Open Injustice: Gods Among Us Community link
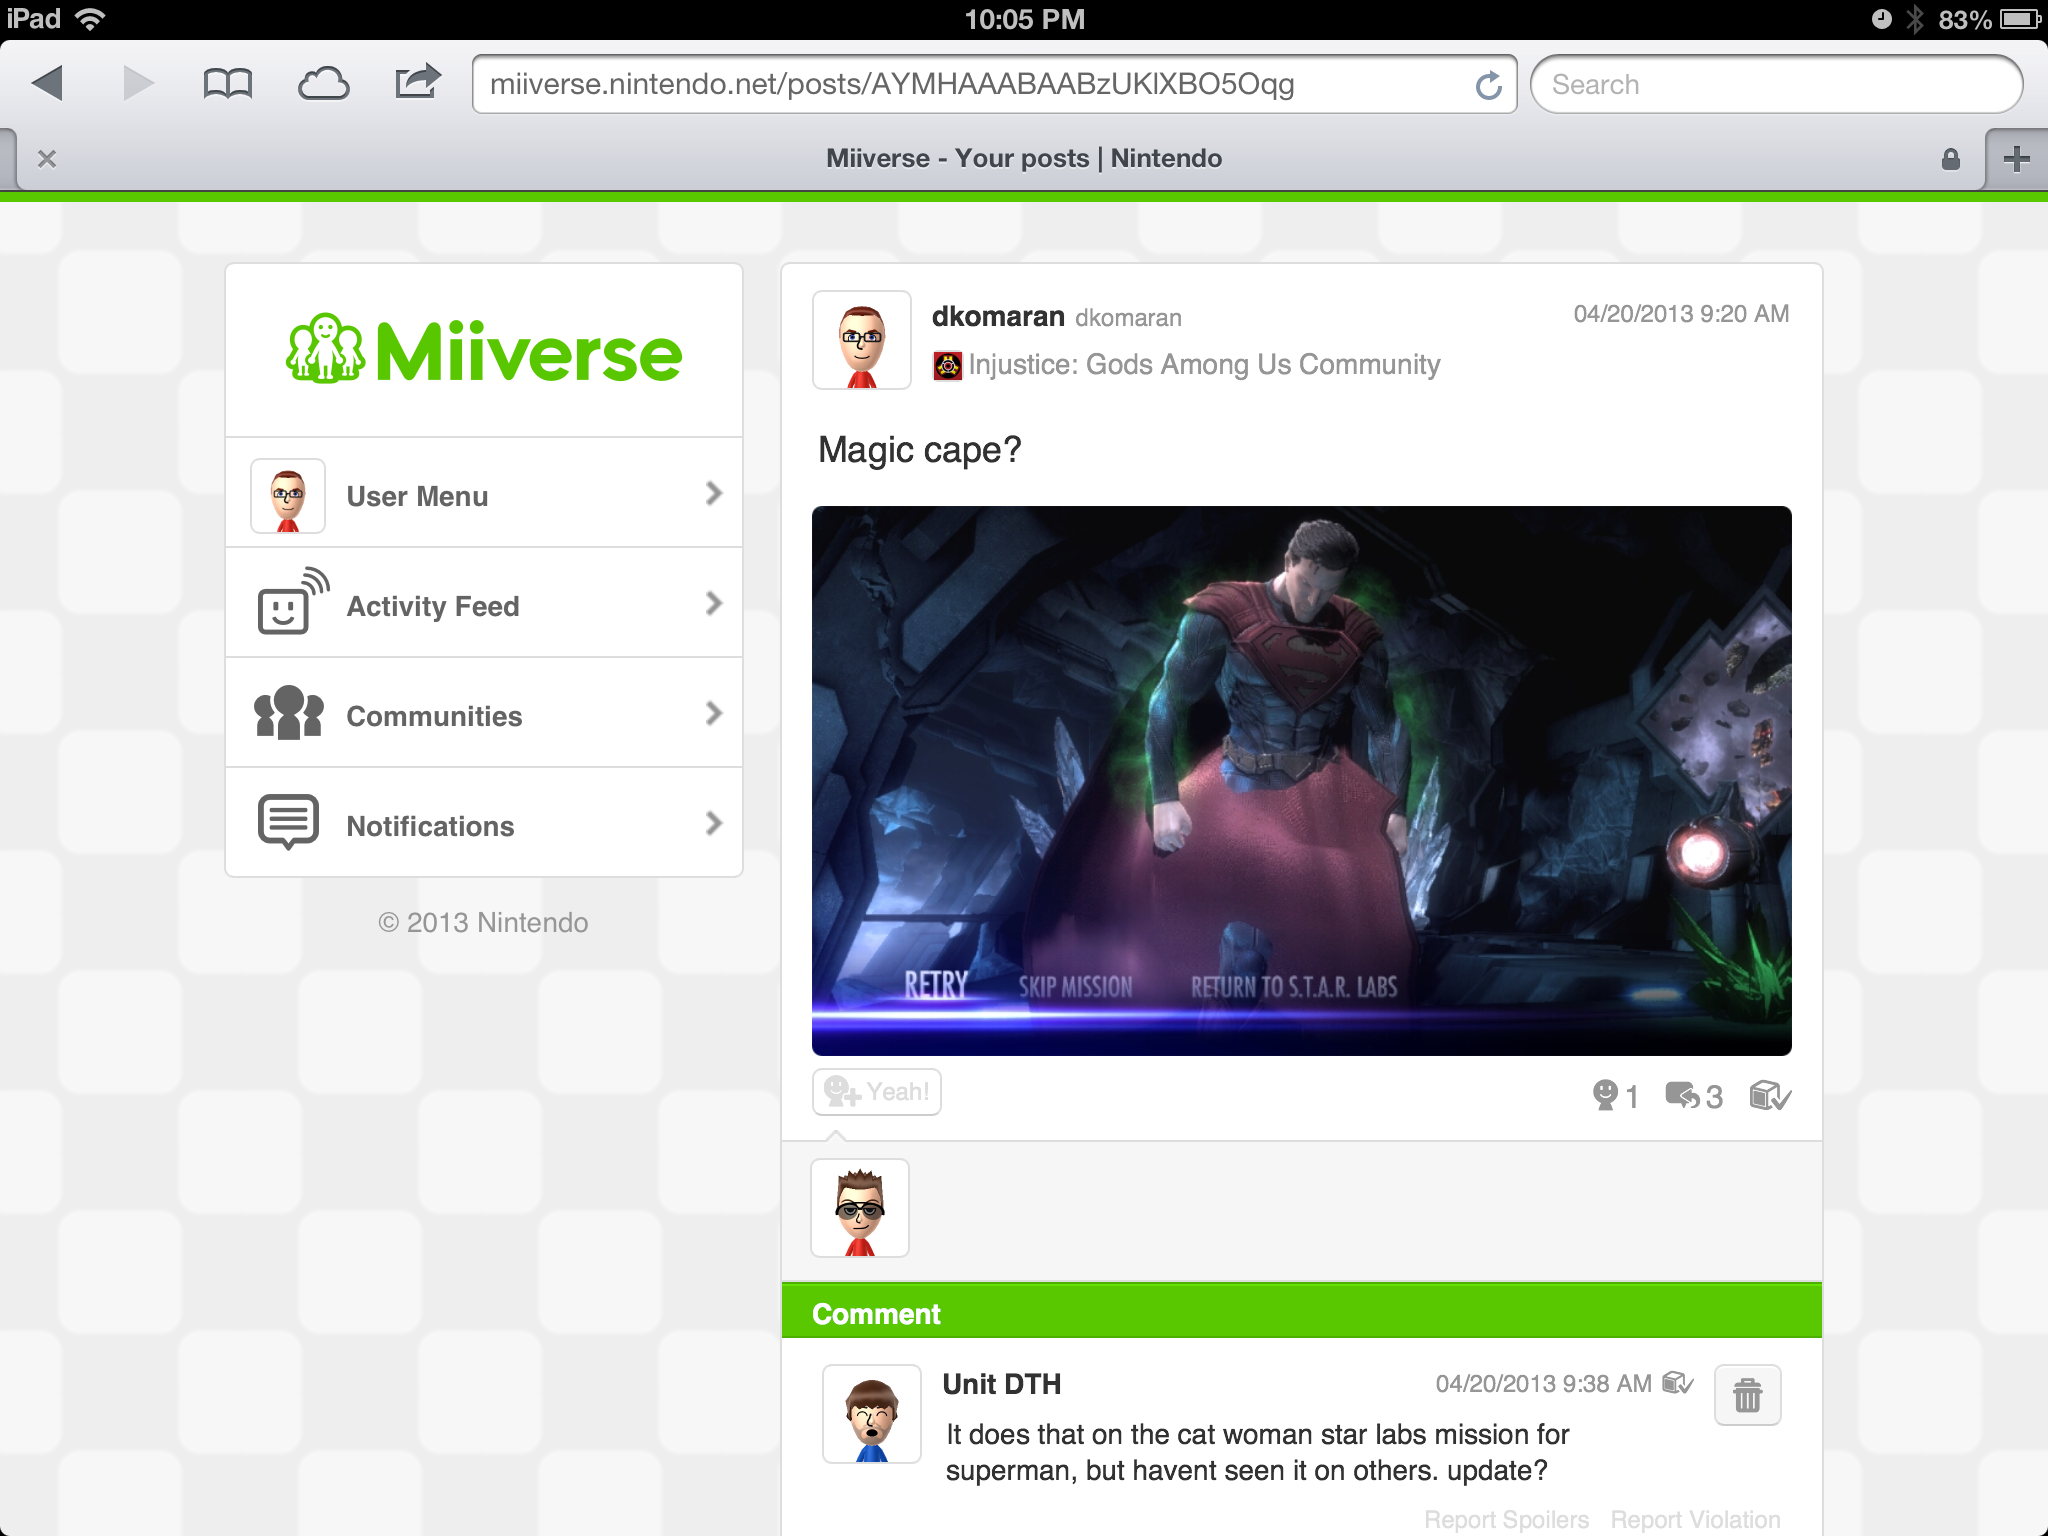 [x=1203, y=365]
